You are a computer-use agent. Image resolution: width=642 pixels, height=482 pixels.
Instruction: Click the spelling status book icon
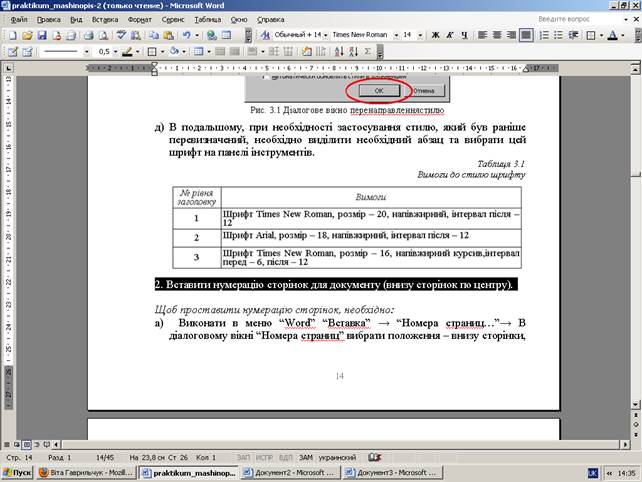click(x=374, y=457)
